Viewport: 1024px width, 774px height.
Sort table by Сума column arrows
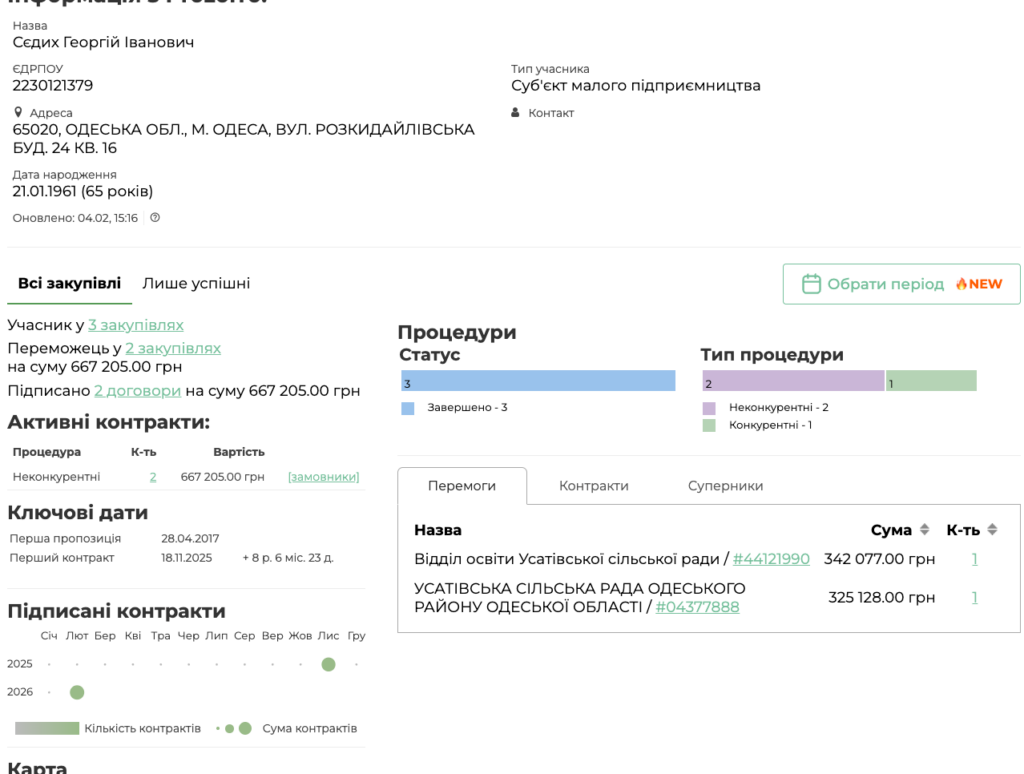click(x=924, y=530)
